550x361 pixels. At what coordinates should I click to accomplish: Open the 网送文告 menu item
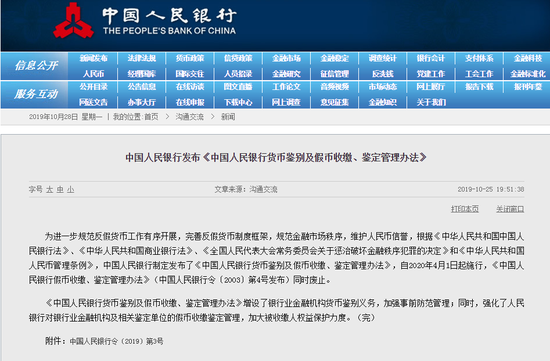(93, 102)
